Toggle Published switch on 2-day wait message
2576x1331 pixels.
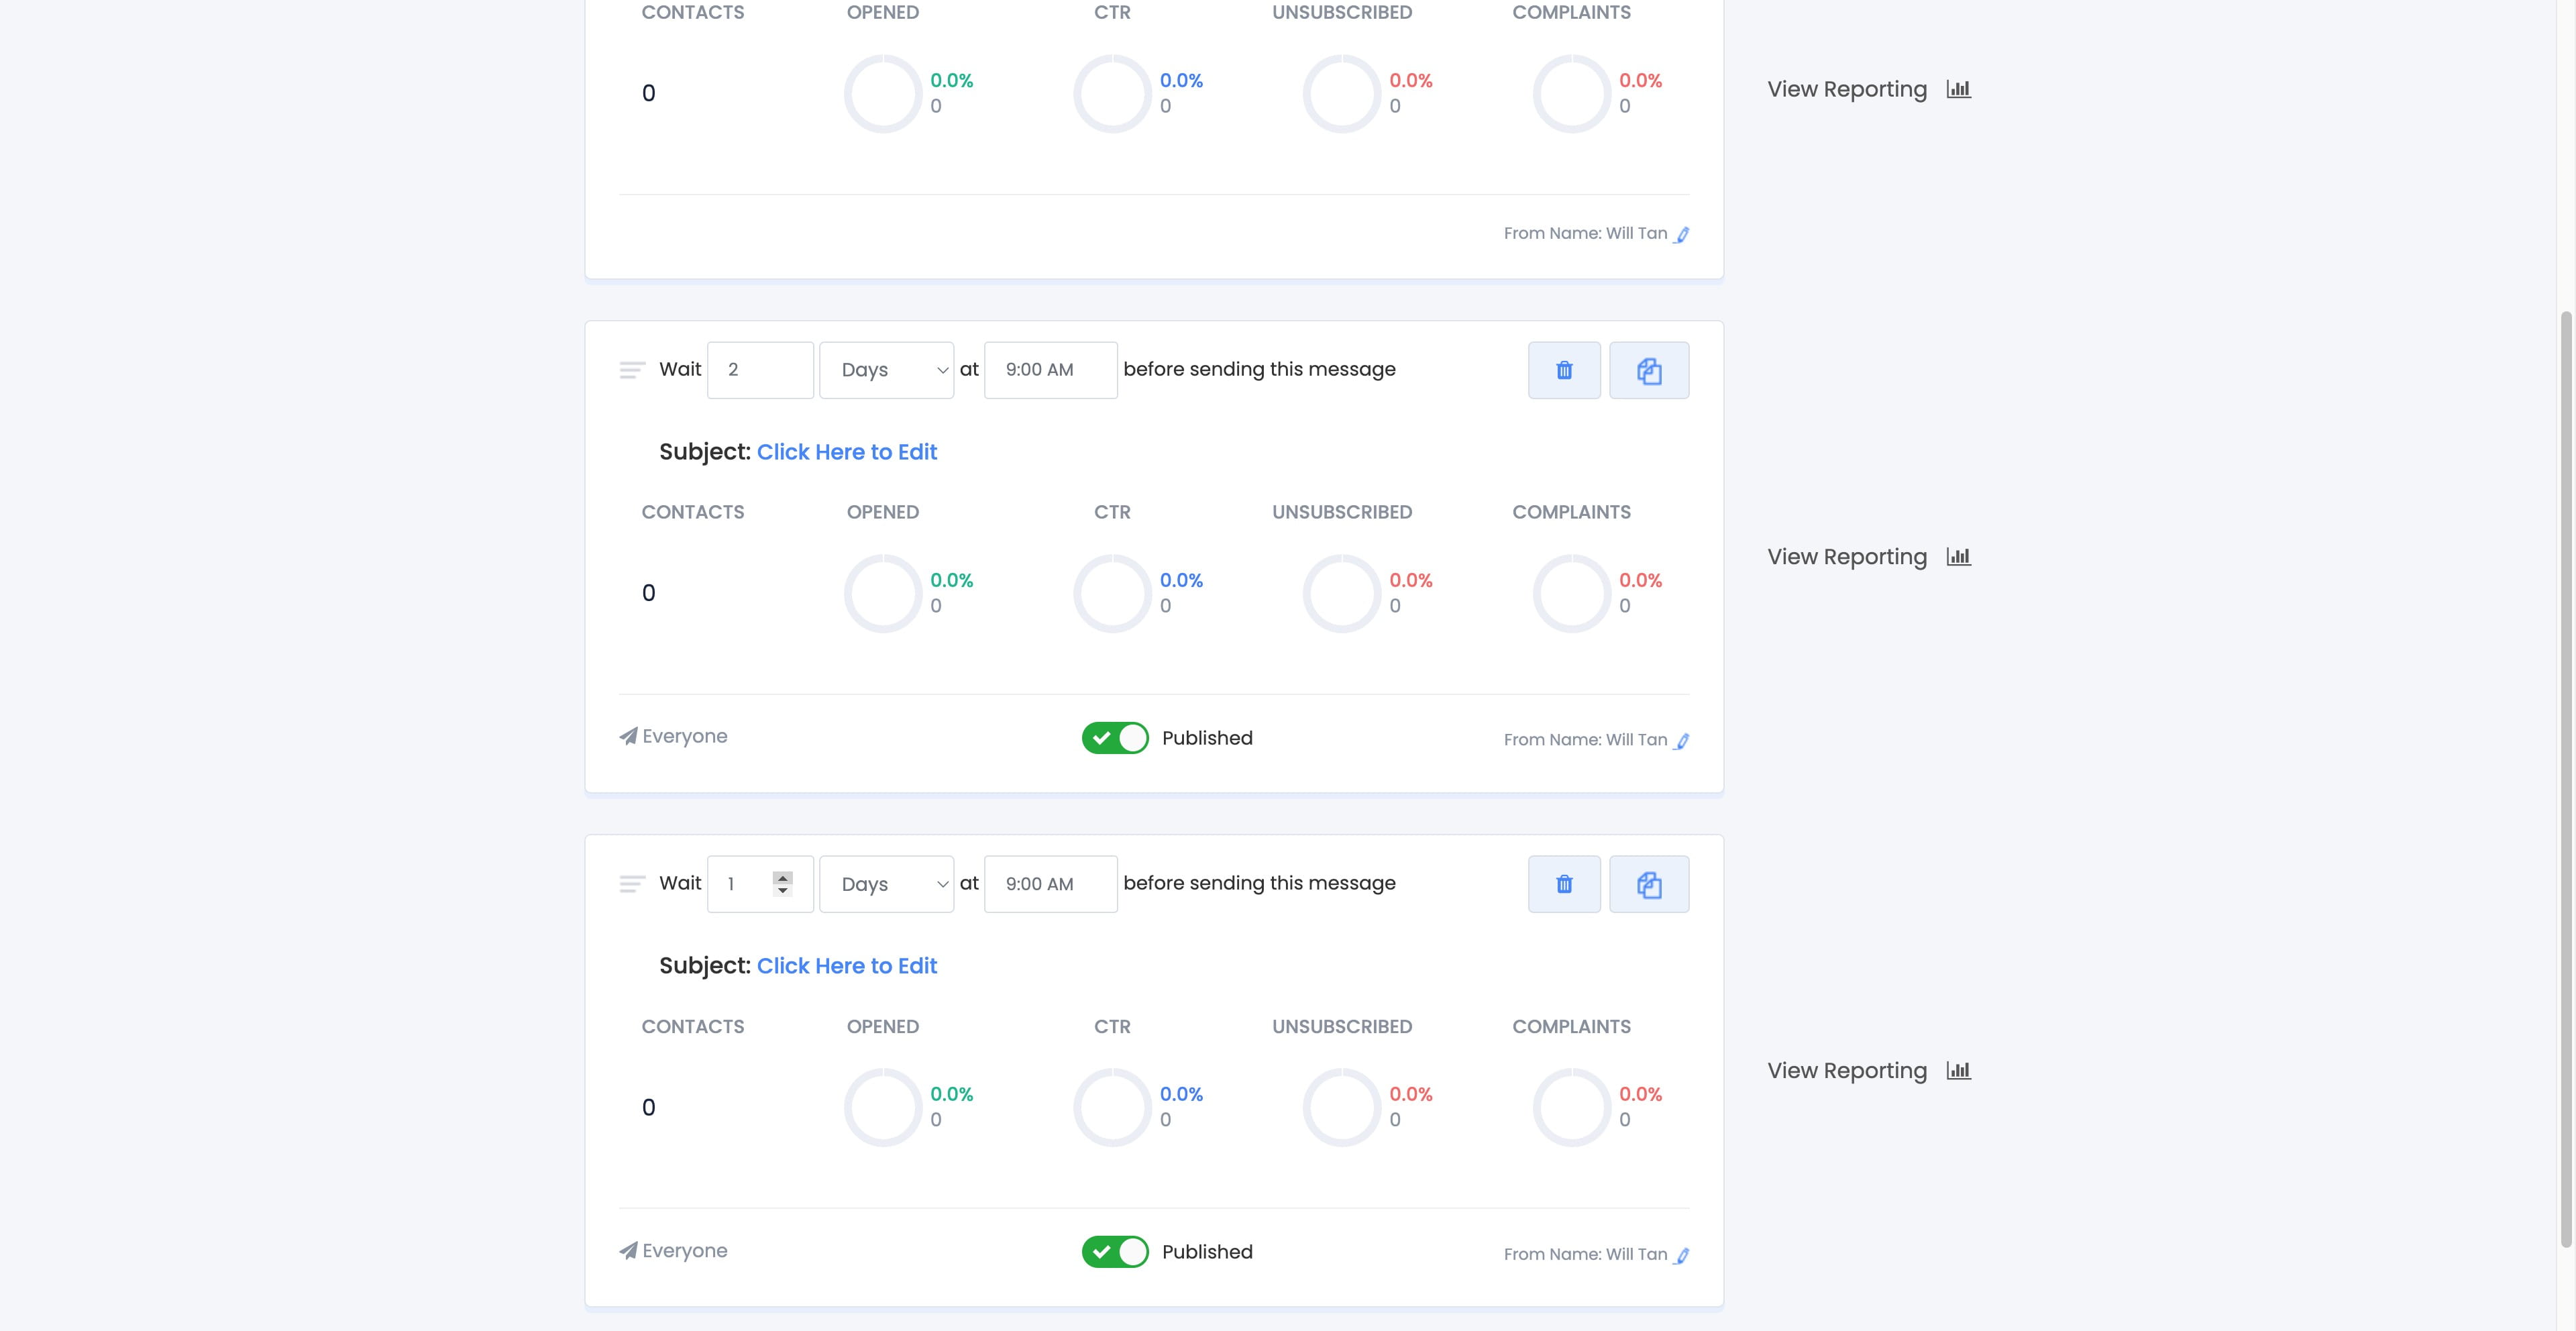click(1115, 738)
